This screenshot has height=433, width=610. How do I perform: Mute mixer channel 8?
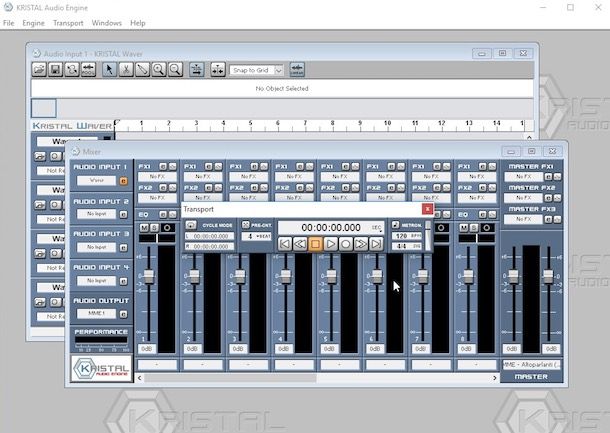[464, 228]
